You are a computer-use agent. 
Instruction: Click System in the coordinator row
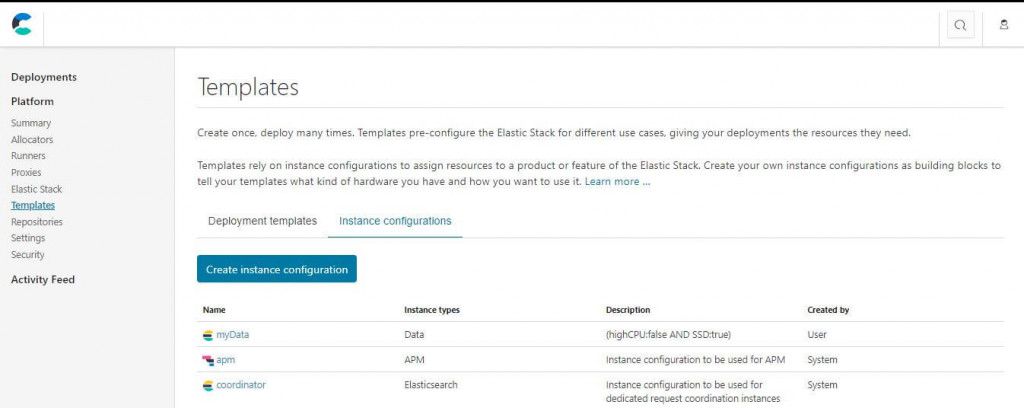(822, 385)
